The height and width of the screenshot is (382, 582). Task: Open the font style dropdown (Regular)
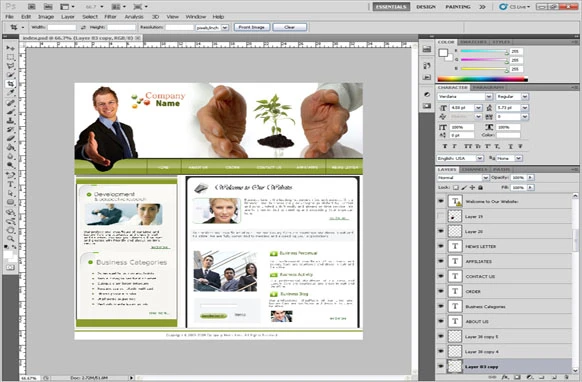(524, 97)
